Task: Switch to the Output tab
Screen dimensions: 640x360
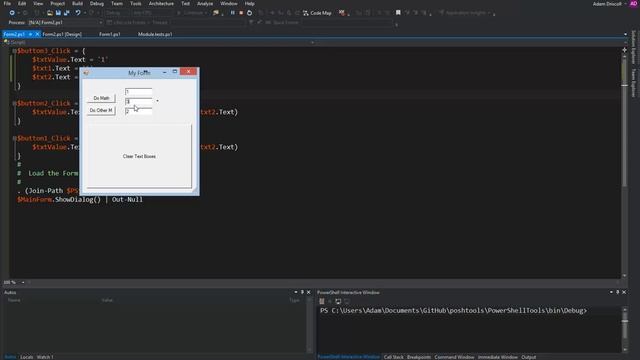Action: (x=529, y=357)
